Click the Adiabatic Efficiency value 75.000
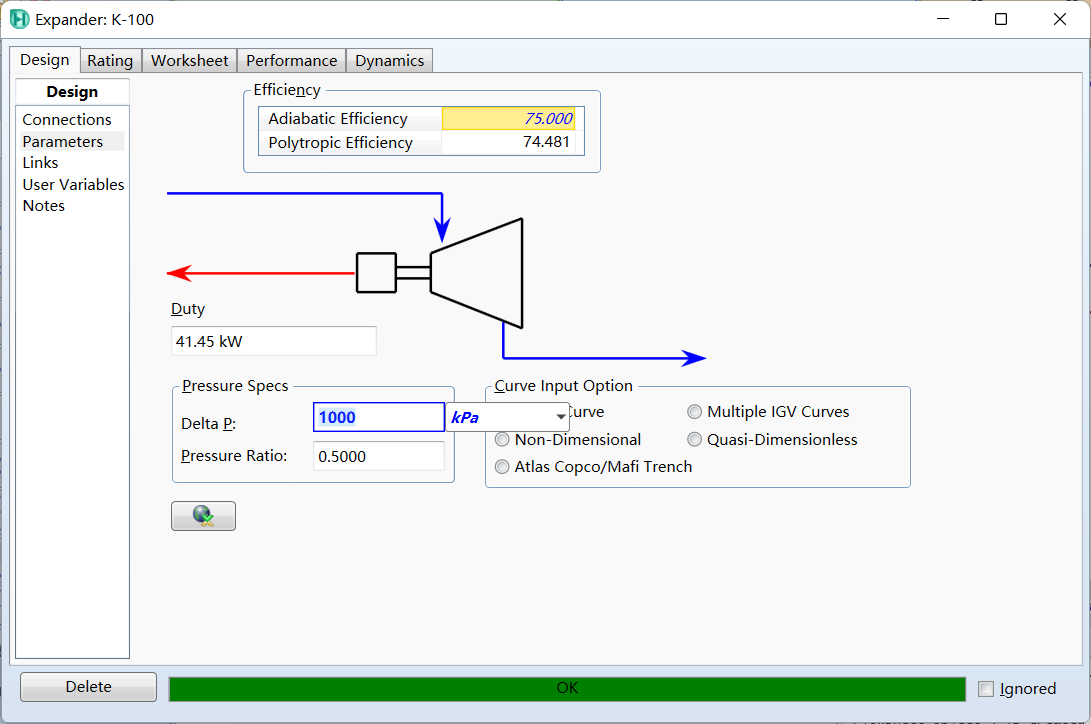 pyautogui.click(x=509, y=118)
